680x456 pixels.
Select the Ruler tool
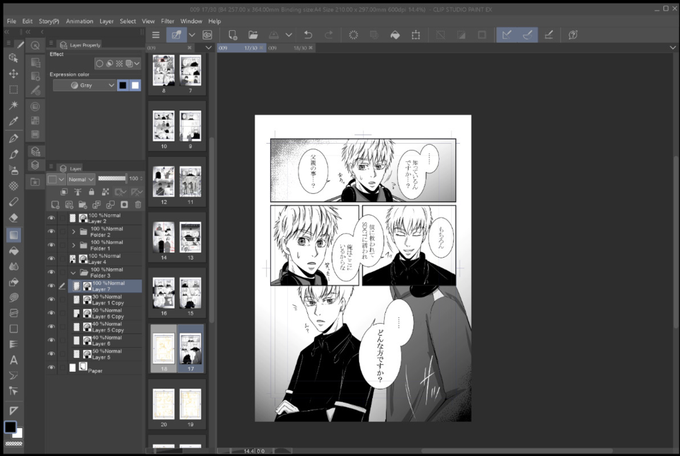click(13, 410)
